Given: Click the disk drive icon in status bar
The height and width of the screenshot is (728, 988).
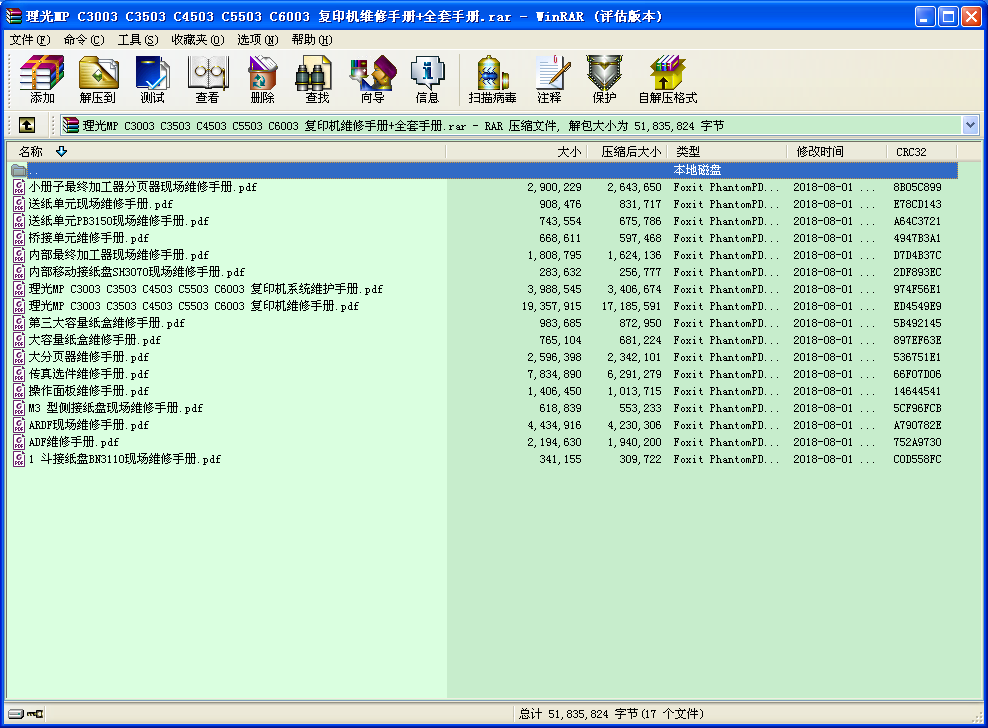Looking at the screenshot, I should [16, 714].
